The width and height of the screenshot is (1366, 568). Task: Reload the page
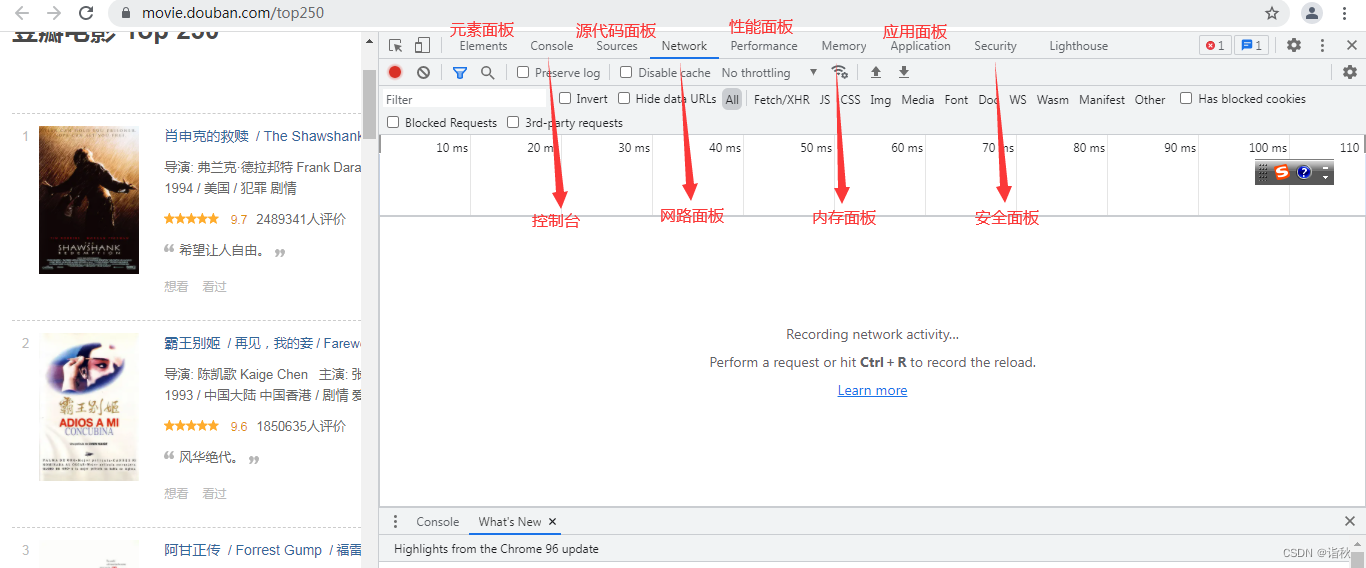(x=86, y=13)
